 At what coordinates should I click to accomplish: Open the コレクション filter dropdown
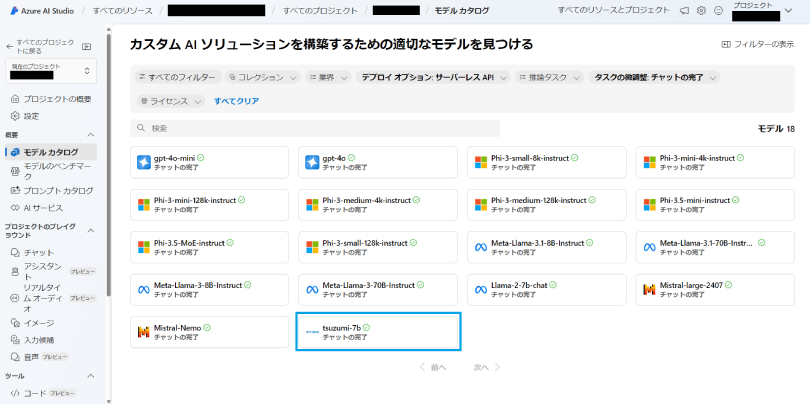coord(262,77)
